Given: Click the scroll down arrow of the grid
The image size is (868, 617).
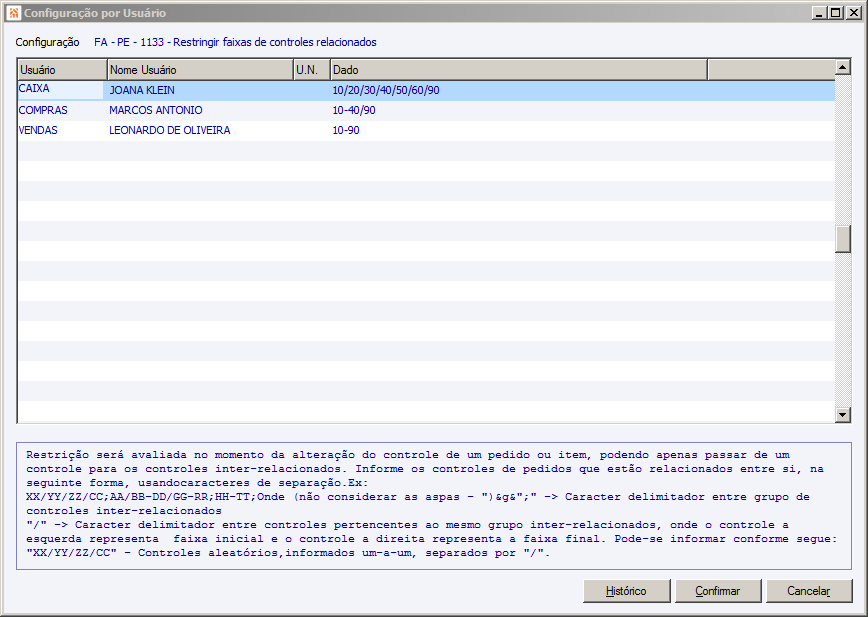Looking at the screenshot, I should point(843,414).
